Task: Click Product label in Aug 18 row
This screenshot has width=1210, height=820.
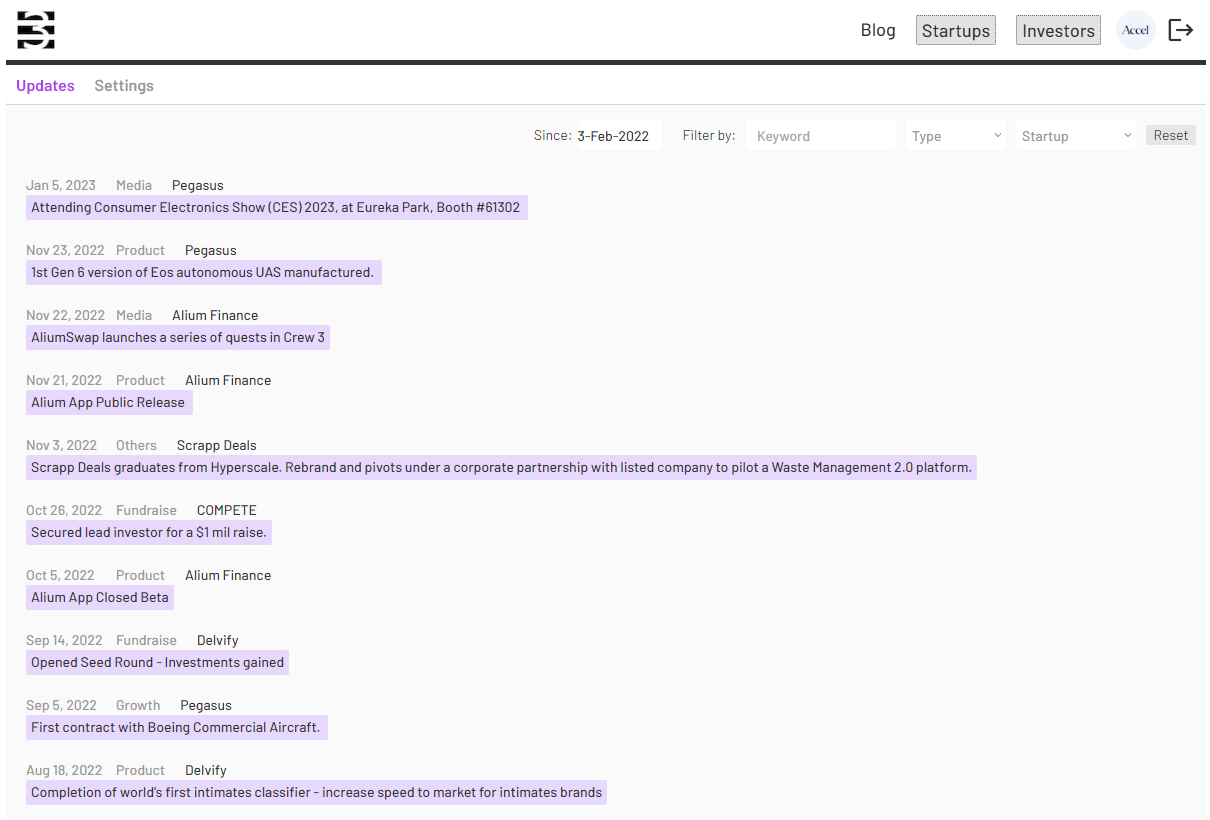Action: [140, 771]
